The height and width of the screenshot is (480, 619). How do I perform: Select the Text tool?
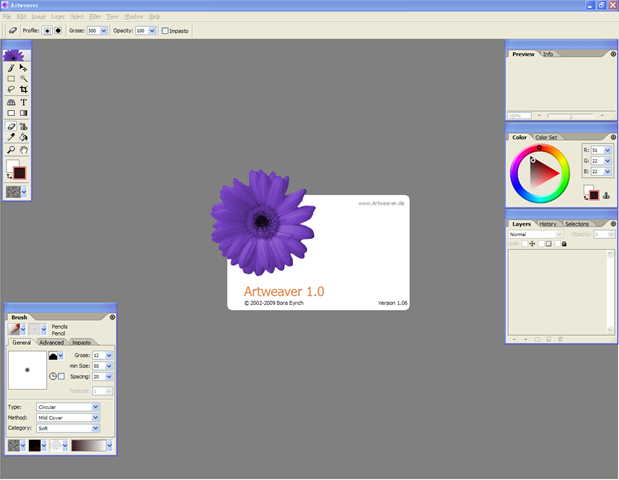click(24, 102)
